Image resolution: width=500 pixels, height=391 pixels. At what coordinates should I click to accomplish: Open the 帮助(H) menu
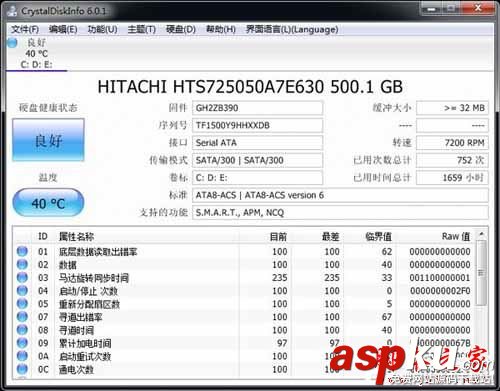point(221,29)
